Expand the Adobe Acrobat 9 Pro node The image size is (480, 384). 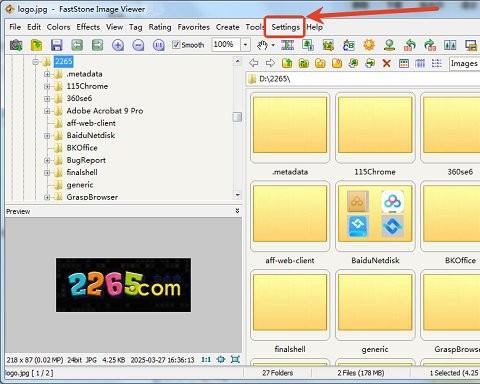pyautogui.click(x=47, y=111)
